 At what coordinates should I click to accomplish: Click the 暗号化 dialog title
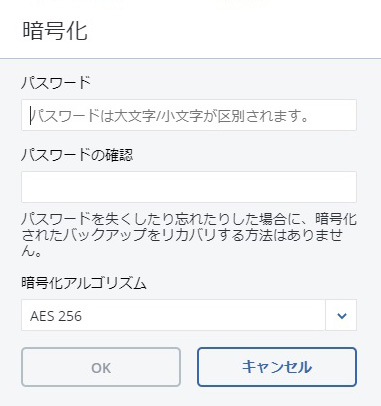click(x=55, y=31)
